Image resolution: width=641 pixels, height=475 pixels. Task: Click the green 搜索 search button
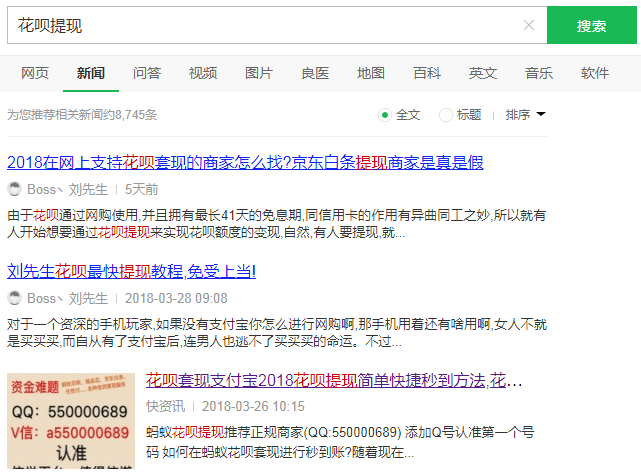click(x=592, y=25)
